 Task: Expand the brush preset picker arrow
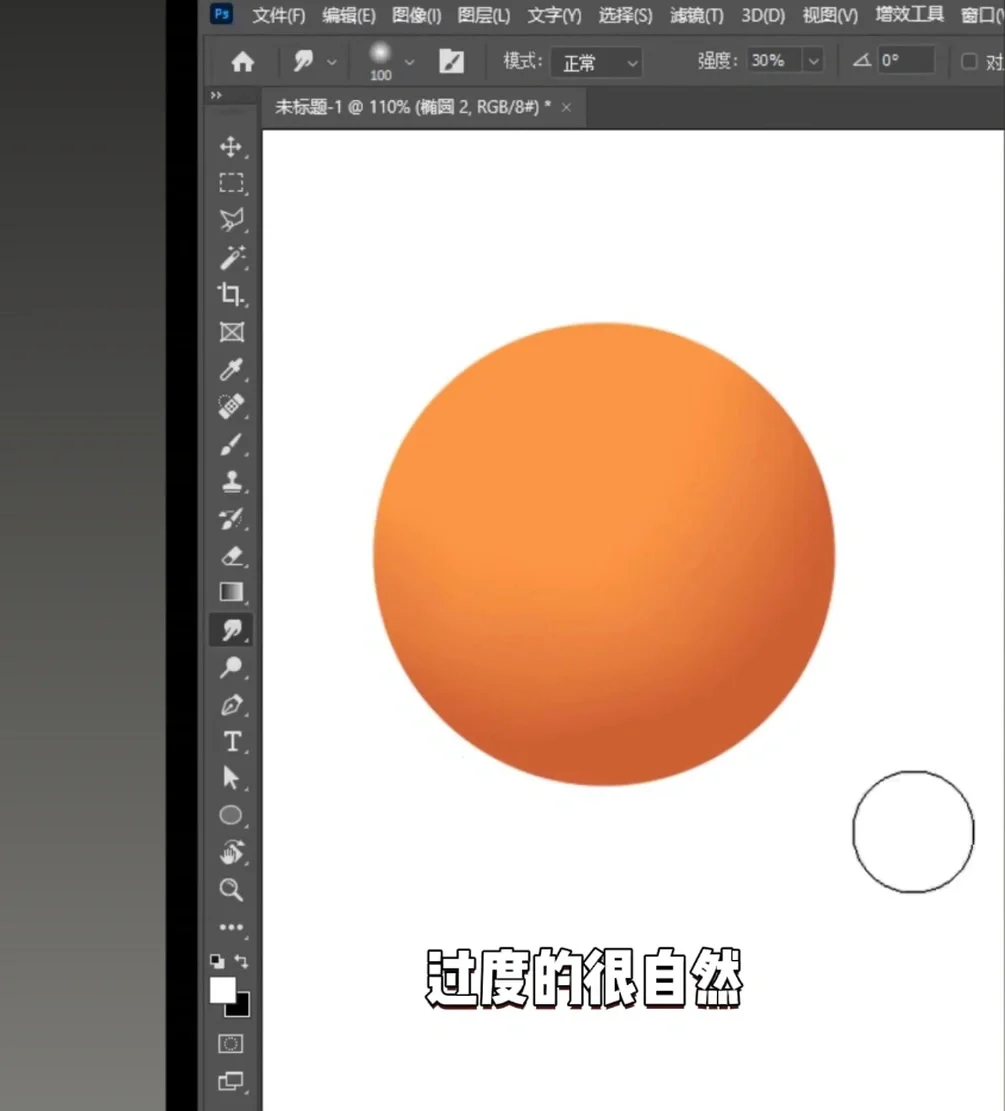410,61
